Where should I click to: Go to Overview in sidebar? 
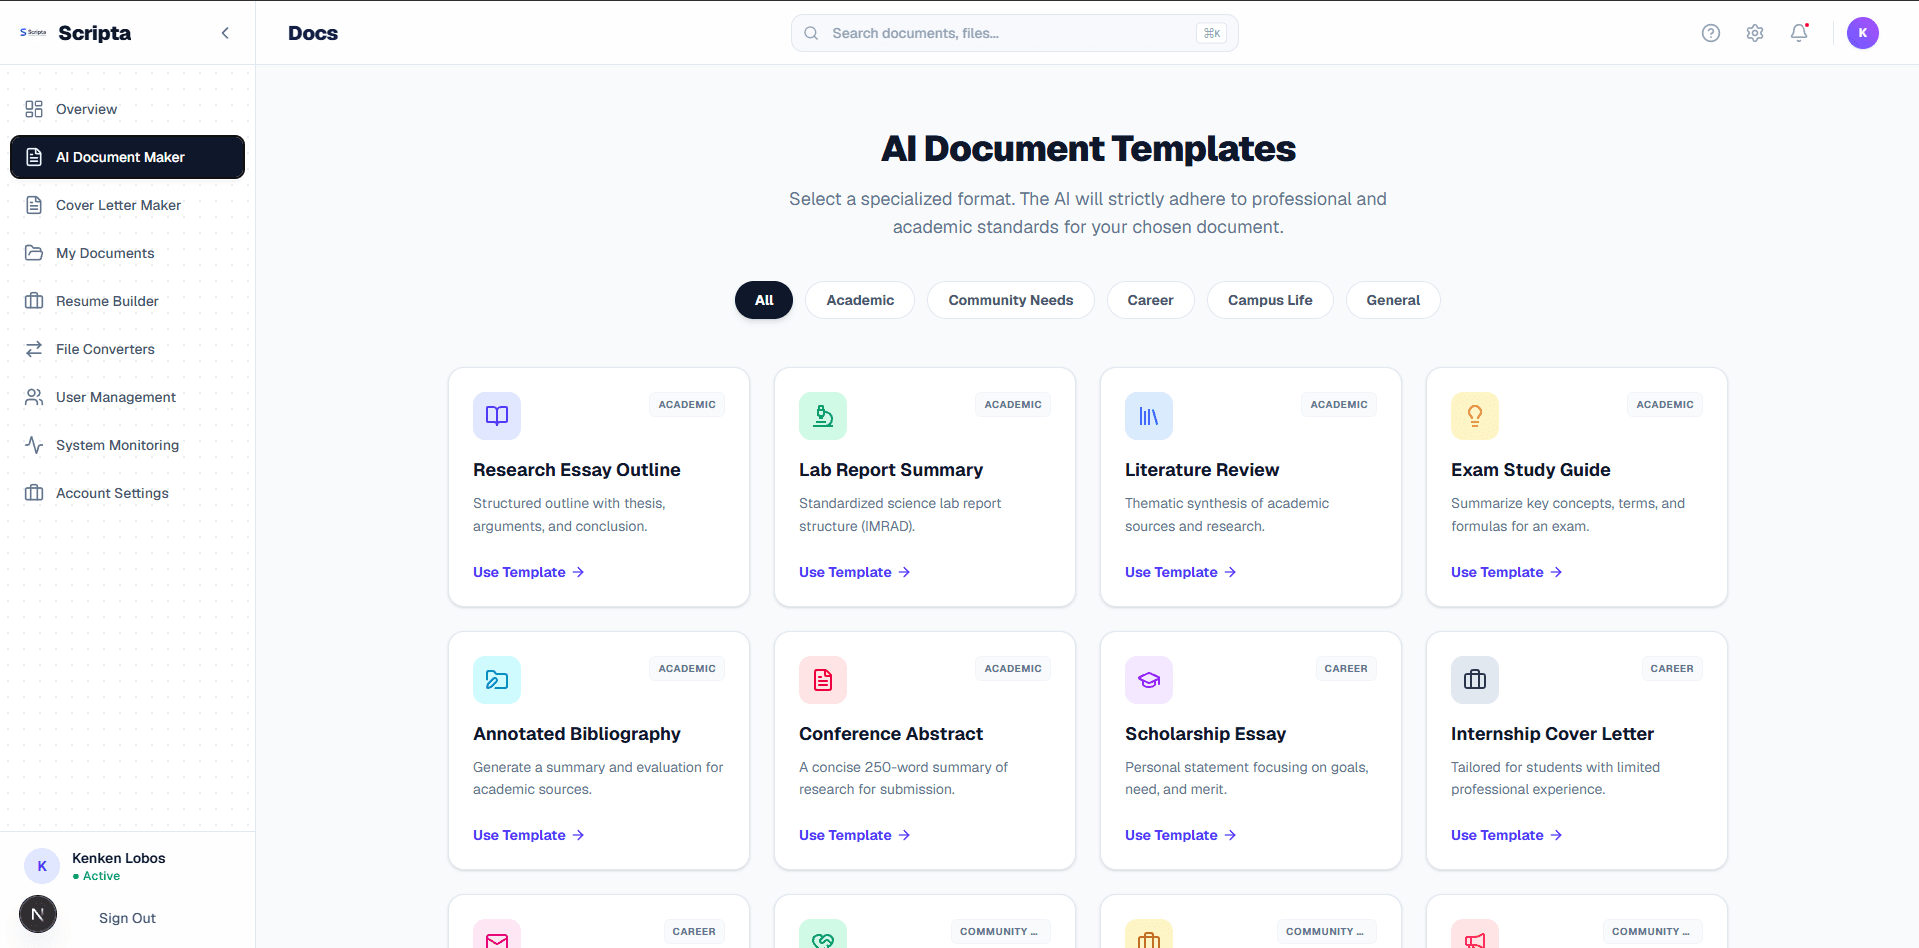(127, 109)
